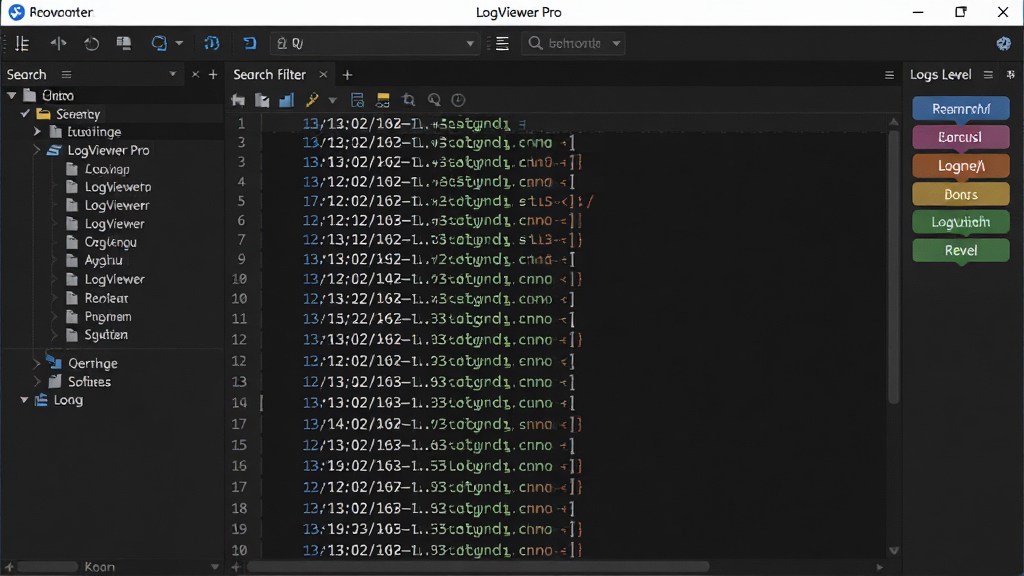Viewport: 1024px width, 576px height.
Task: Expand the Sofiires tree node
Action: point(37,381)
